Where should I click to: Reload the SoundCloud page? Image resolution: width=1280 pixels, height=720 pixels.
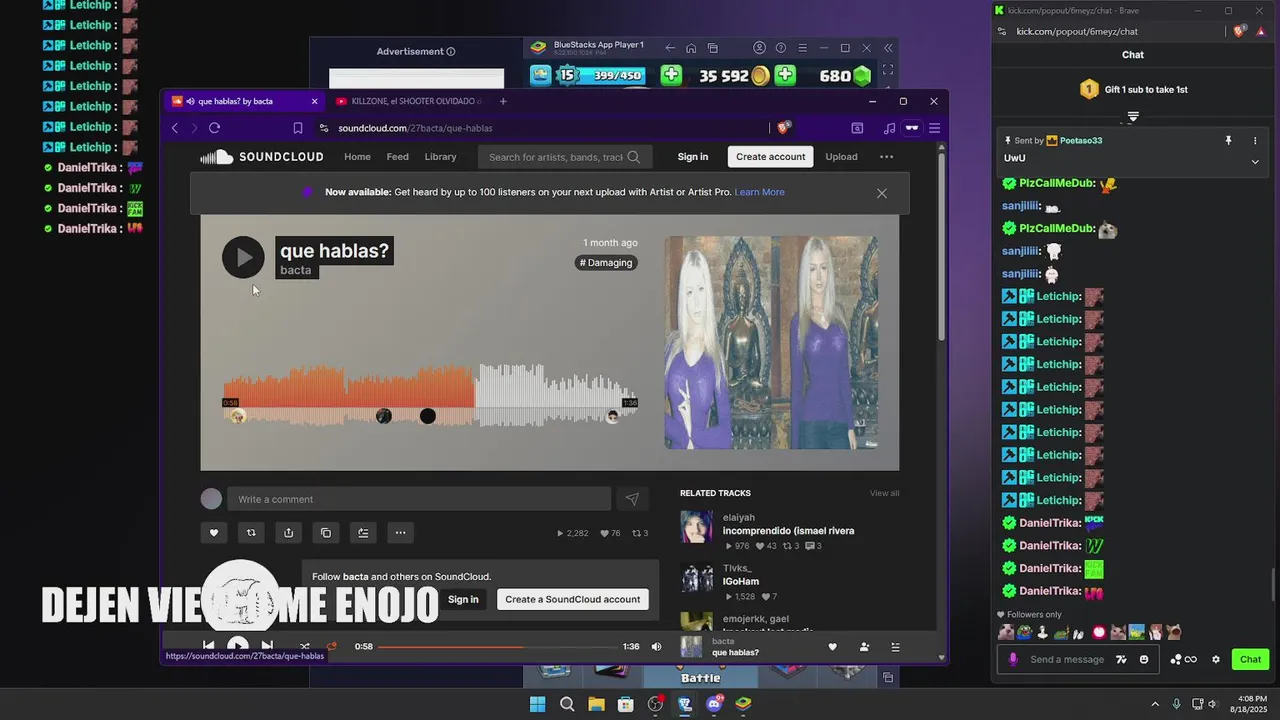(x=214, y=128)
